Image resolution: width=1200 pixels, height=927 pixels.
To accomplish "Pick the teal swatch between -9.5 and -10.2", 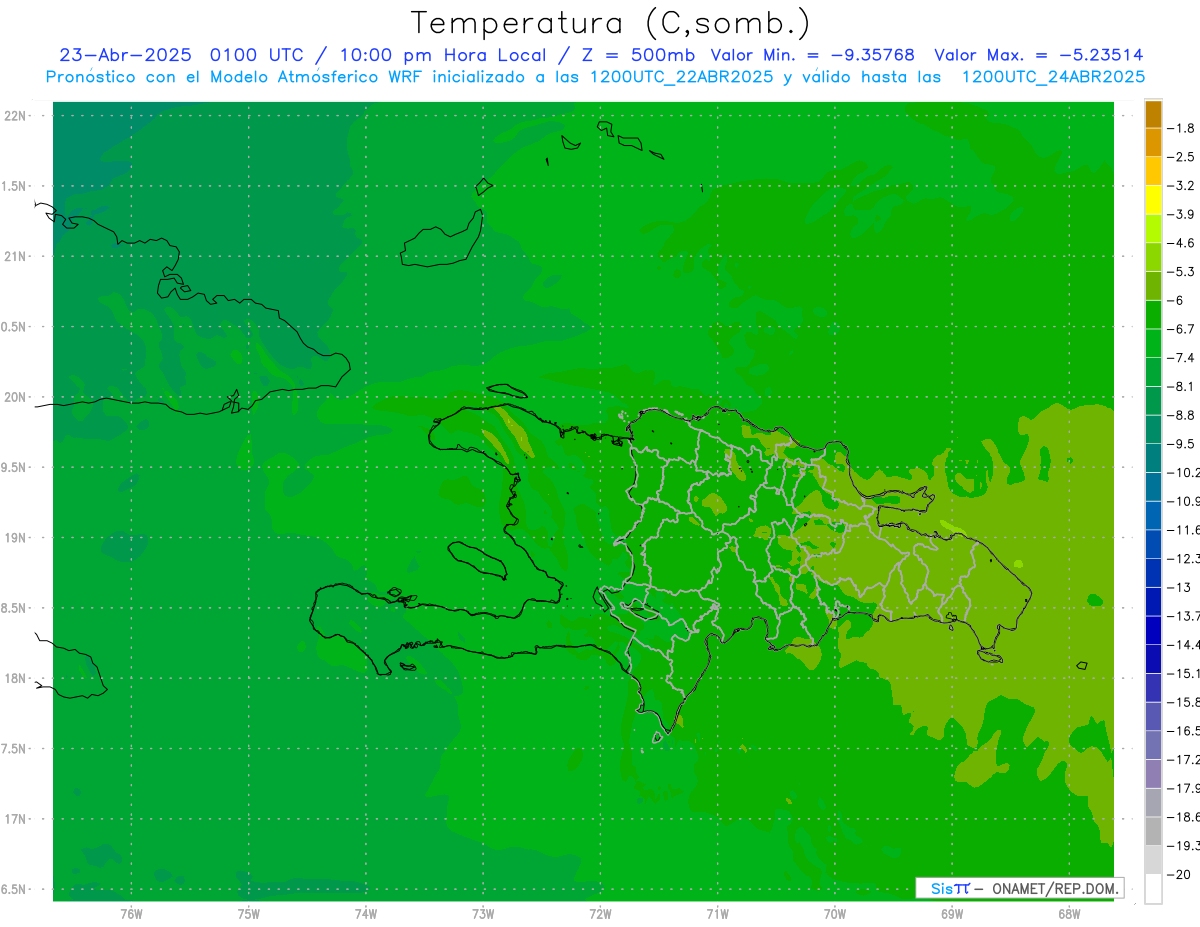I will tap(1153, 458).
